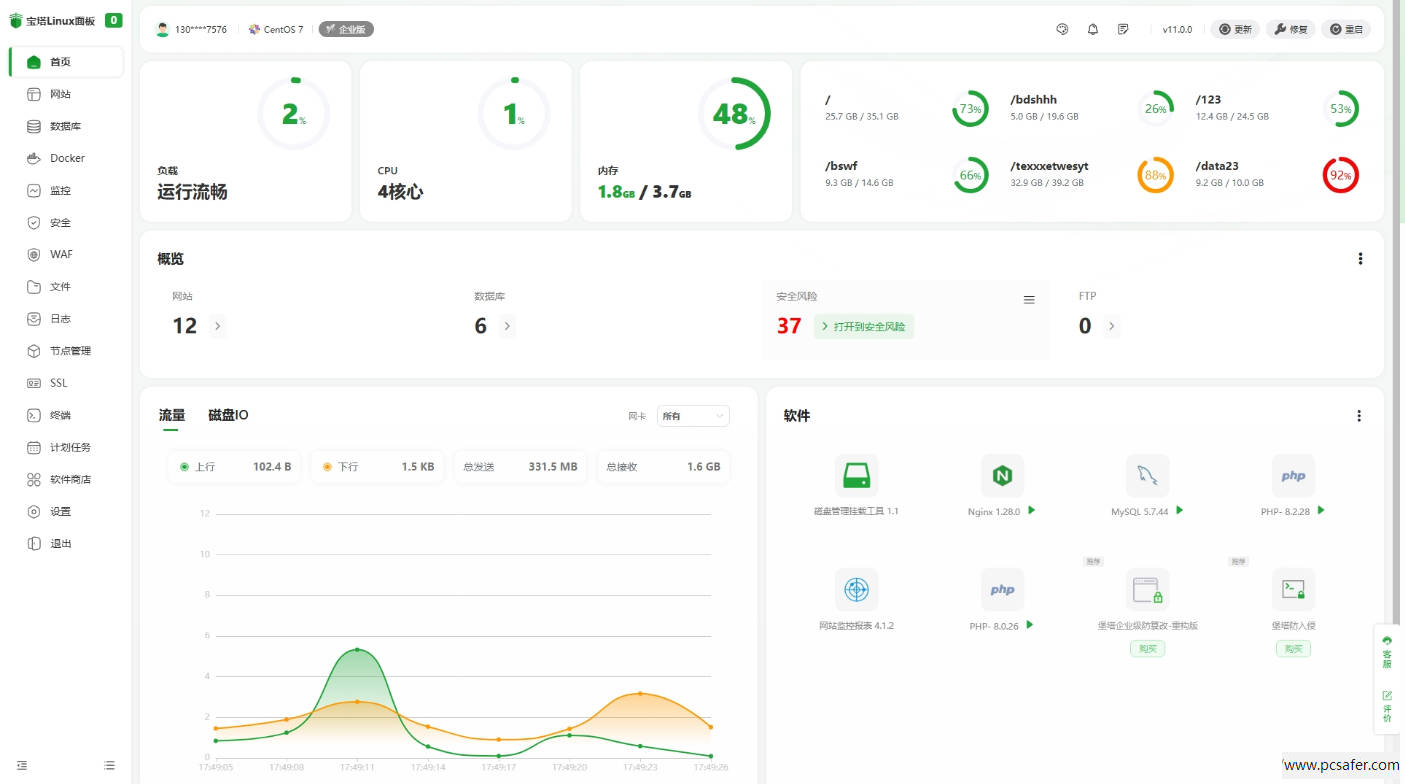The image size is (1405, 784).
Task: Expand the 网站 count arrow
Action: pyautogui.click(x=218, y=326)
